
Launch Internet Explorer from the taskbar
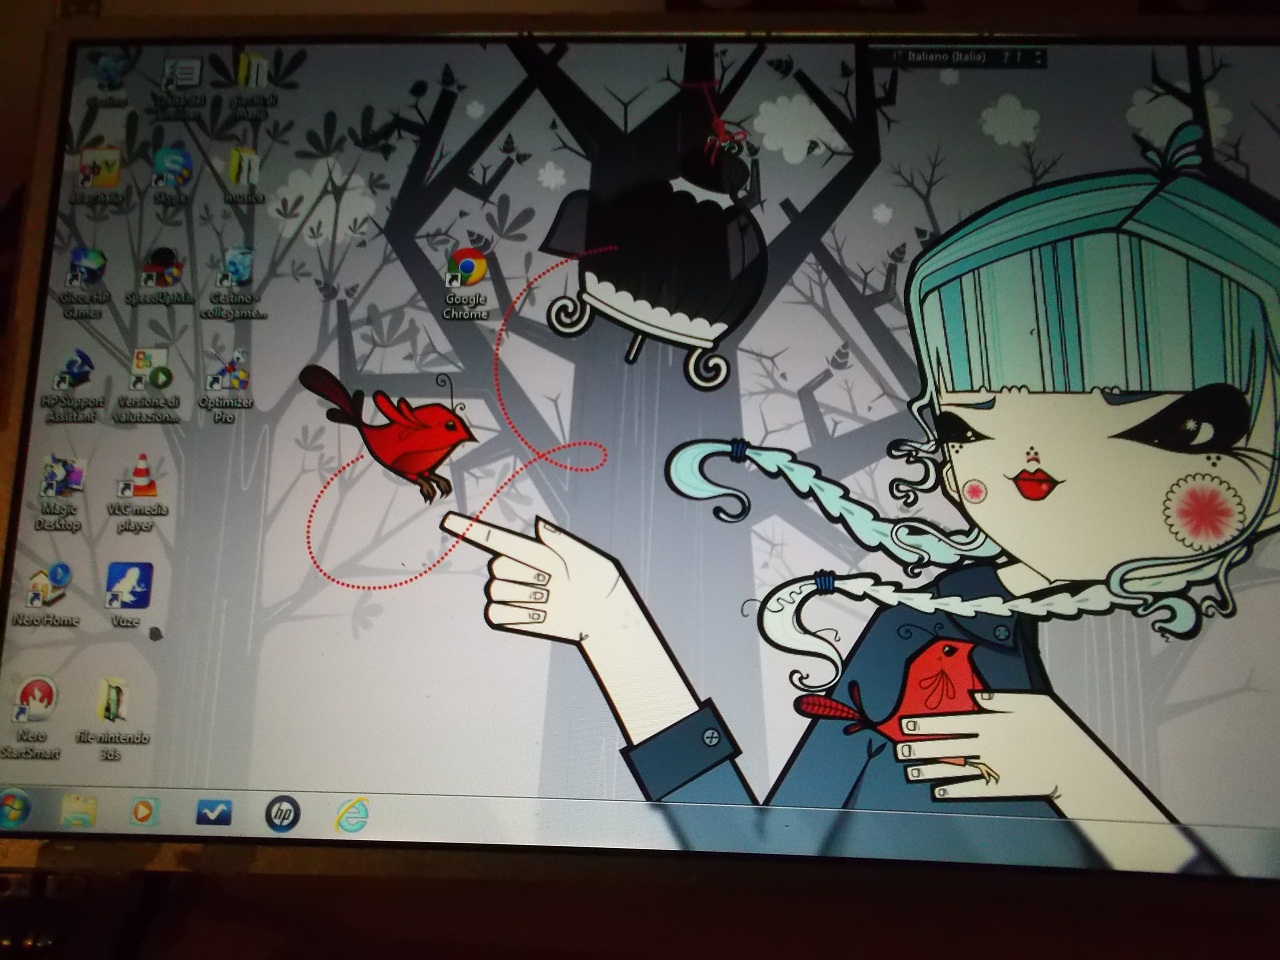352,815
